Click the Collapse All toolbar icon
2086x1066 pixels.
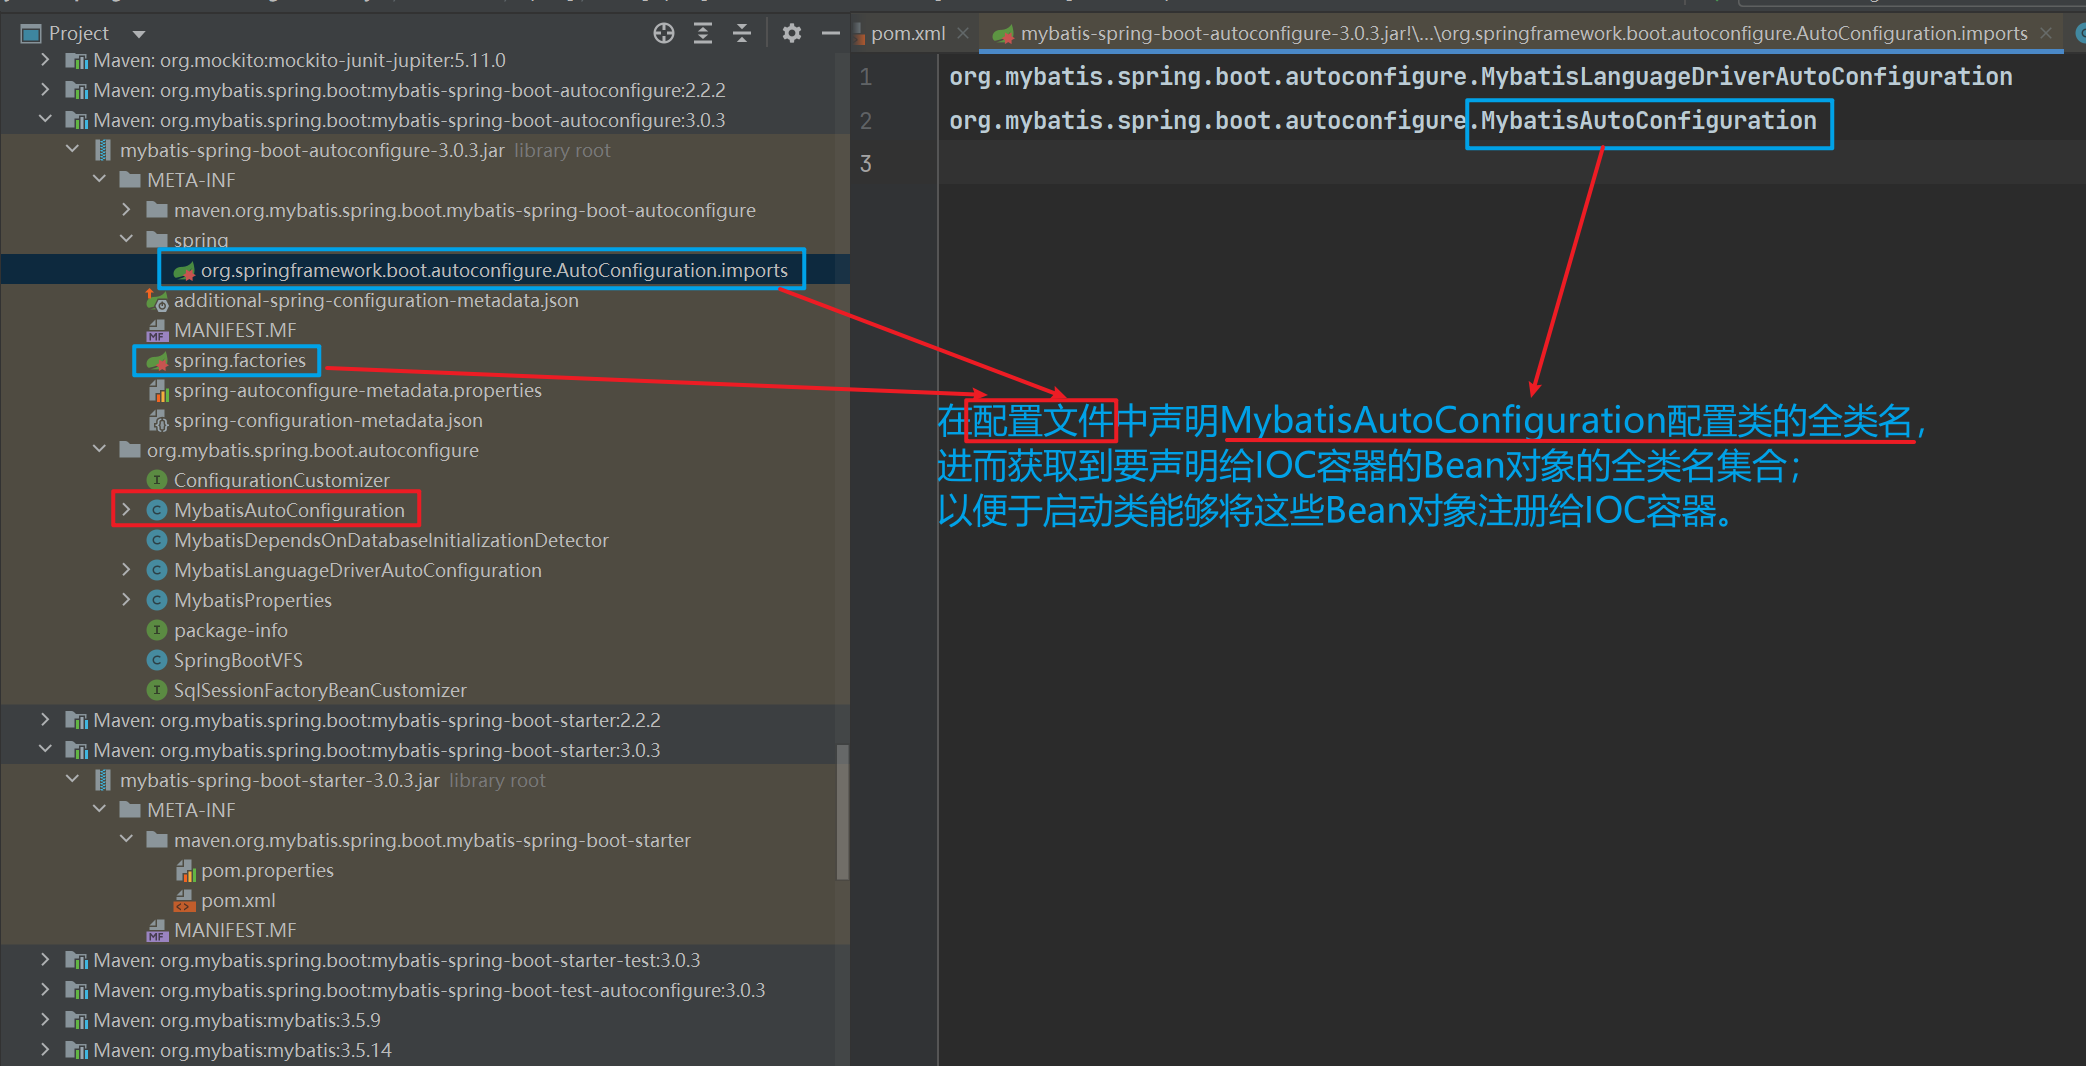click(x=742, y=34)
